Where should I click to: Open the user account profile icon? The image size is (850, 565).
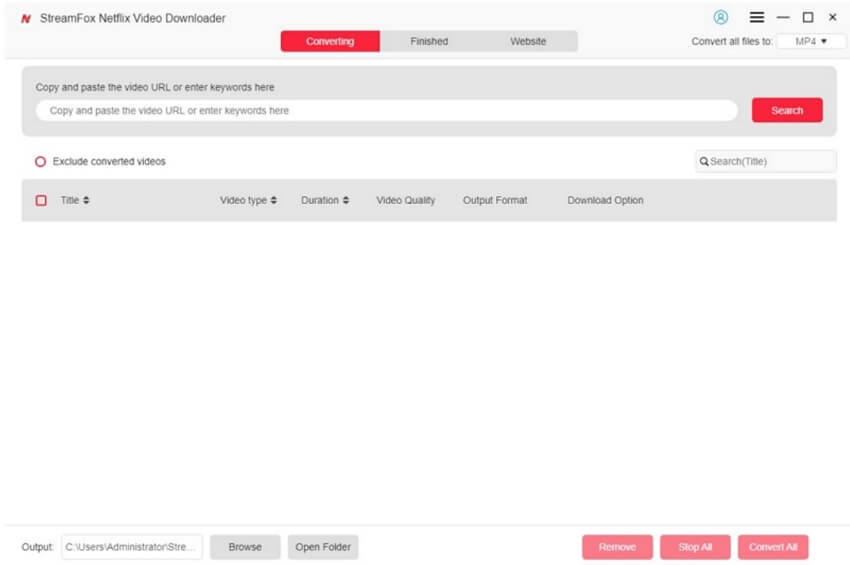click(x=720, y=17)
